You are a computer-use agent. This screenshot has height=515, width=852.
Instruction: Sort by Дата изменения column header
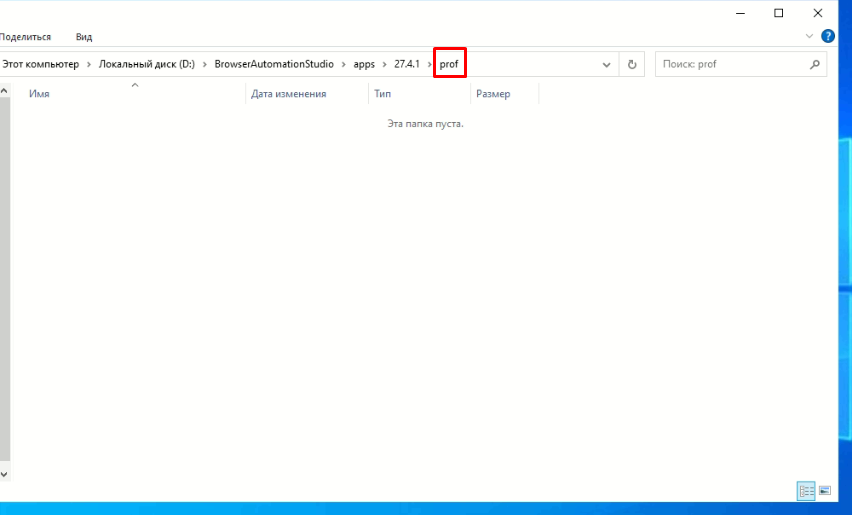(288, 94)
